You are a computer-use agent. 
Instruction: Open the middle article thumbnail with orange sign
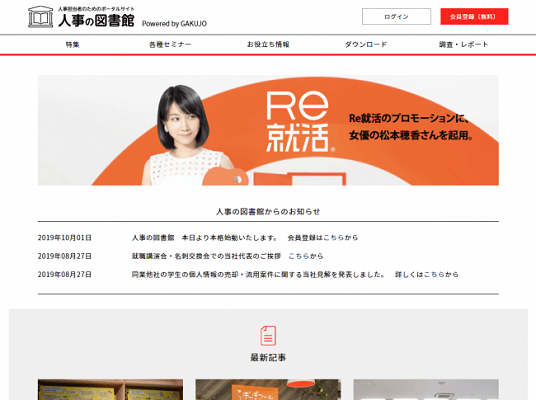coord(268,389)
